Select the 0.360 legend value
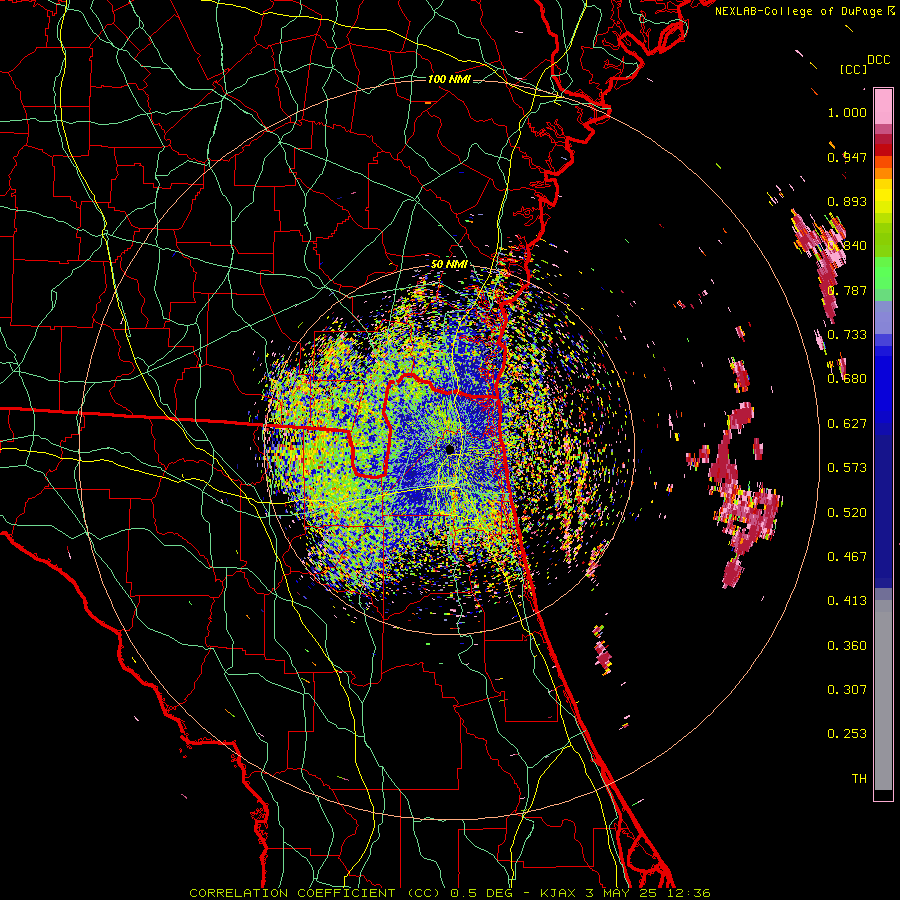The height and width of the screenshot is (900, 900). click(x=847, y=646)
